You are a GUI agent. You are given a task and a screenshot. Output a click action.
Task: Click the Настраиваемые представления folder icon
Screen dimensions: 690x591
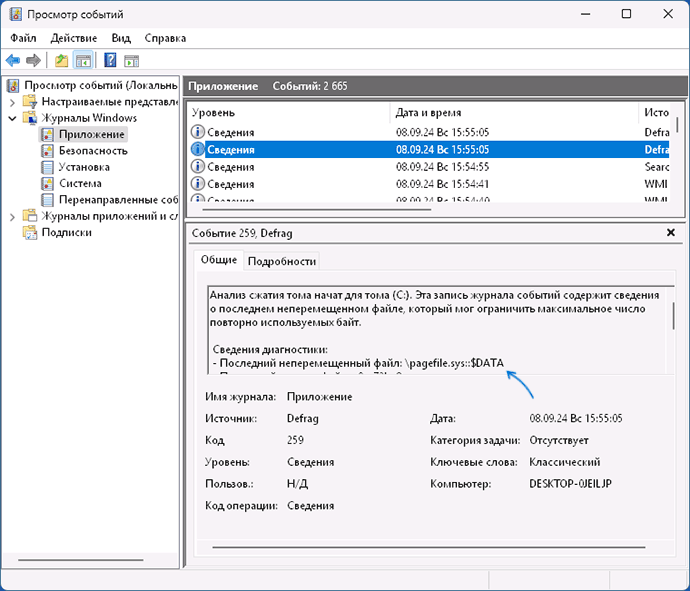click(x=30, y=102)
